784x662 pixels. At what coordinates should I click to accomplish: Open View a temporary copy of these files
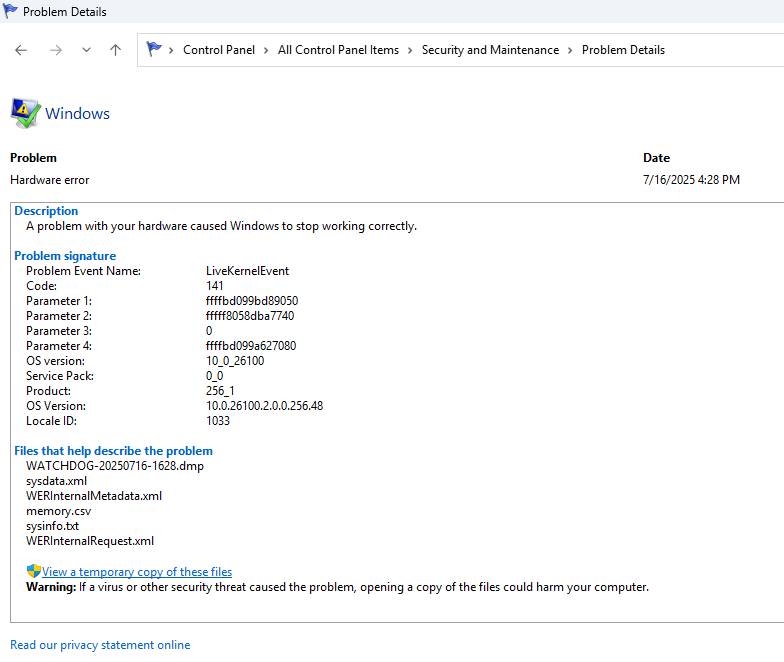pyautogui.click(x=137, y=572)
